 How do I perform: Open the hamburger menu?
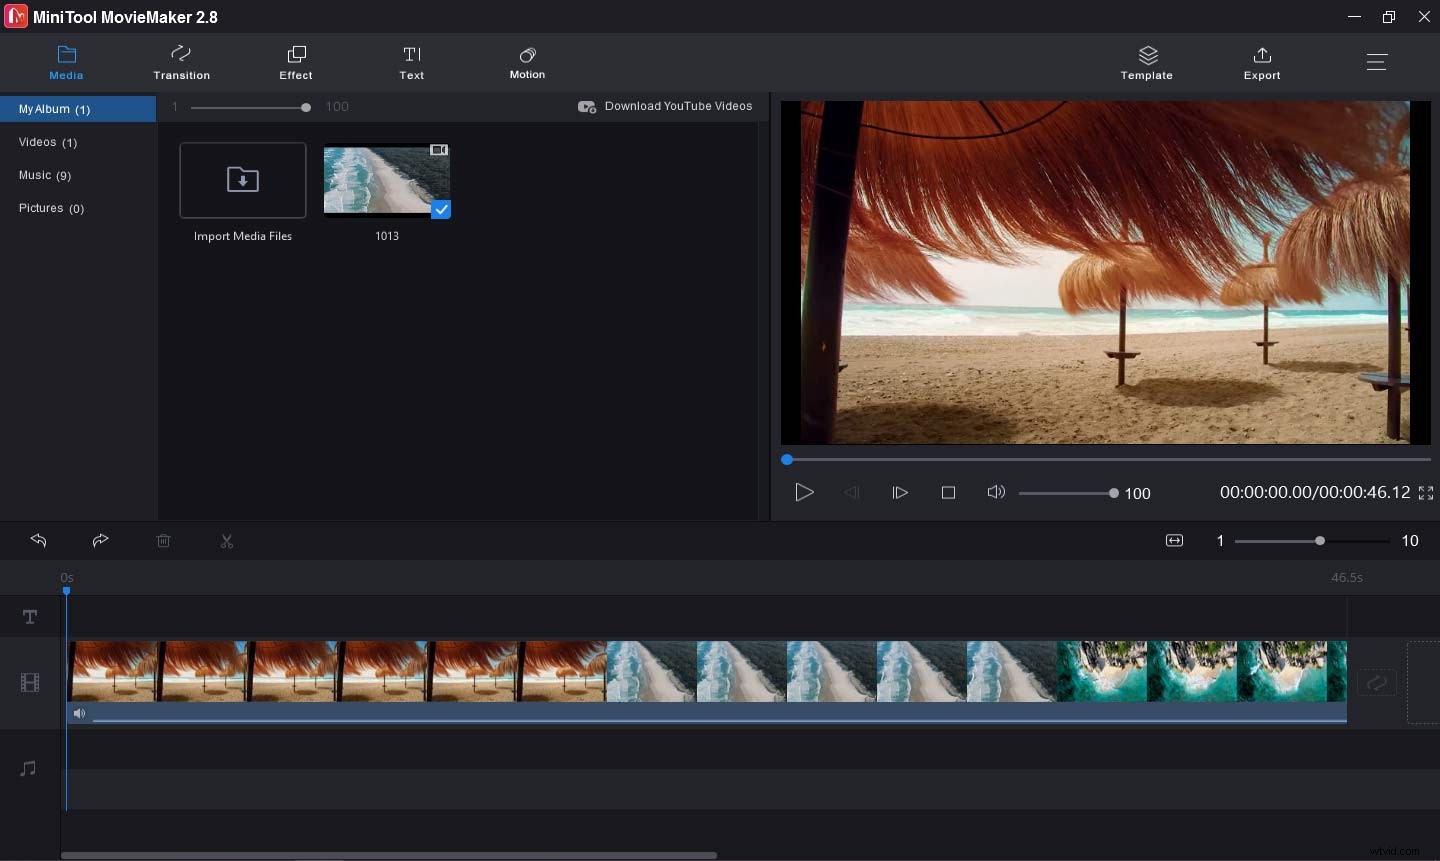point(1376,61)
